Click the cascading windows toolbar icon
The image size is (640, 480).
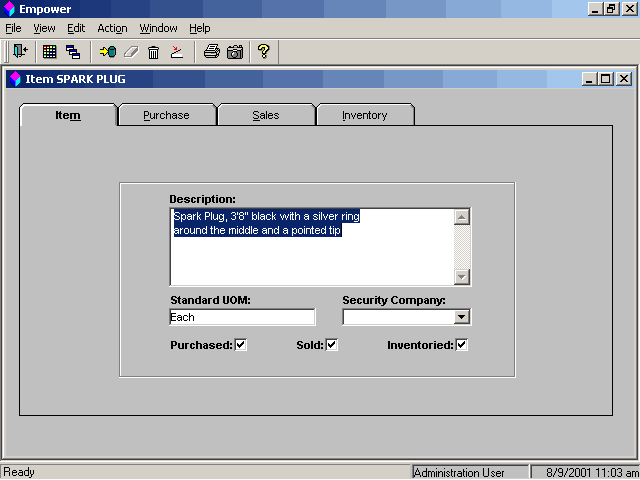click(73, 52)
